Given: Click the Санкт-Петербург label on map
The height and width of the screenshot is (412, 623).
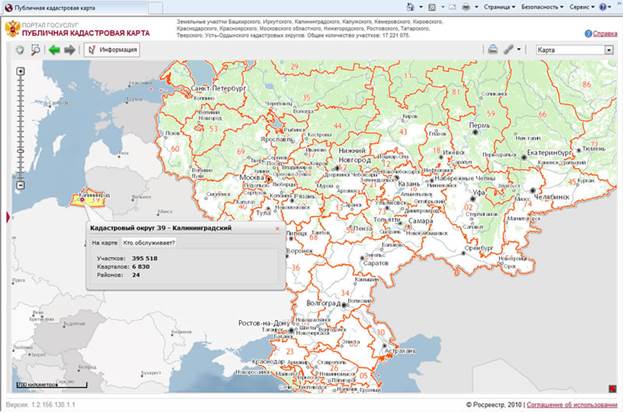Looking at the screenshot, I should click(x=219, y=88).
